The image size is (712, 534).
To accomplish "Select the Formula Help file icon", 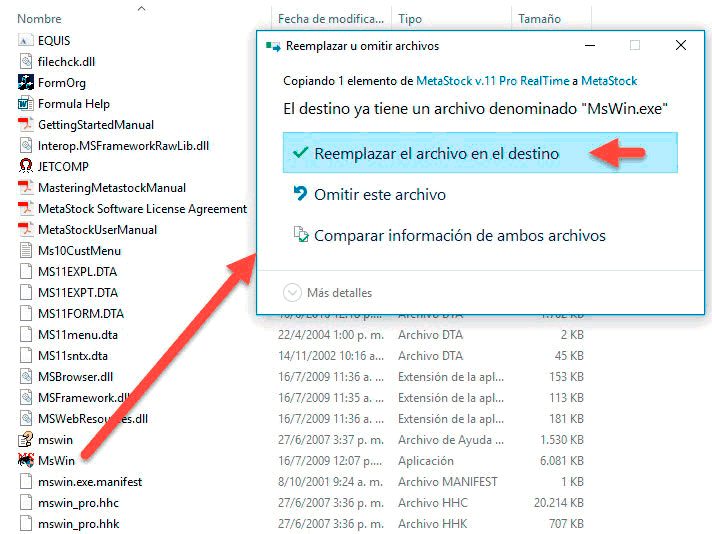I will coord(26,103).
